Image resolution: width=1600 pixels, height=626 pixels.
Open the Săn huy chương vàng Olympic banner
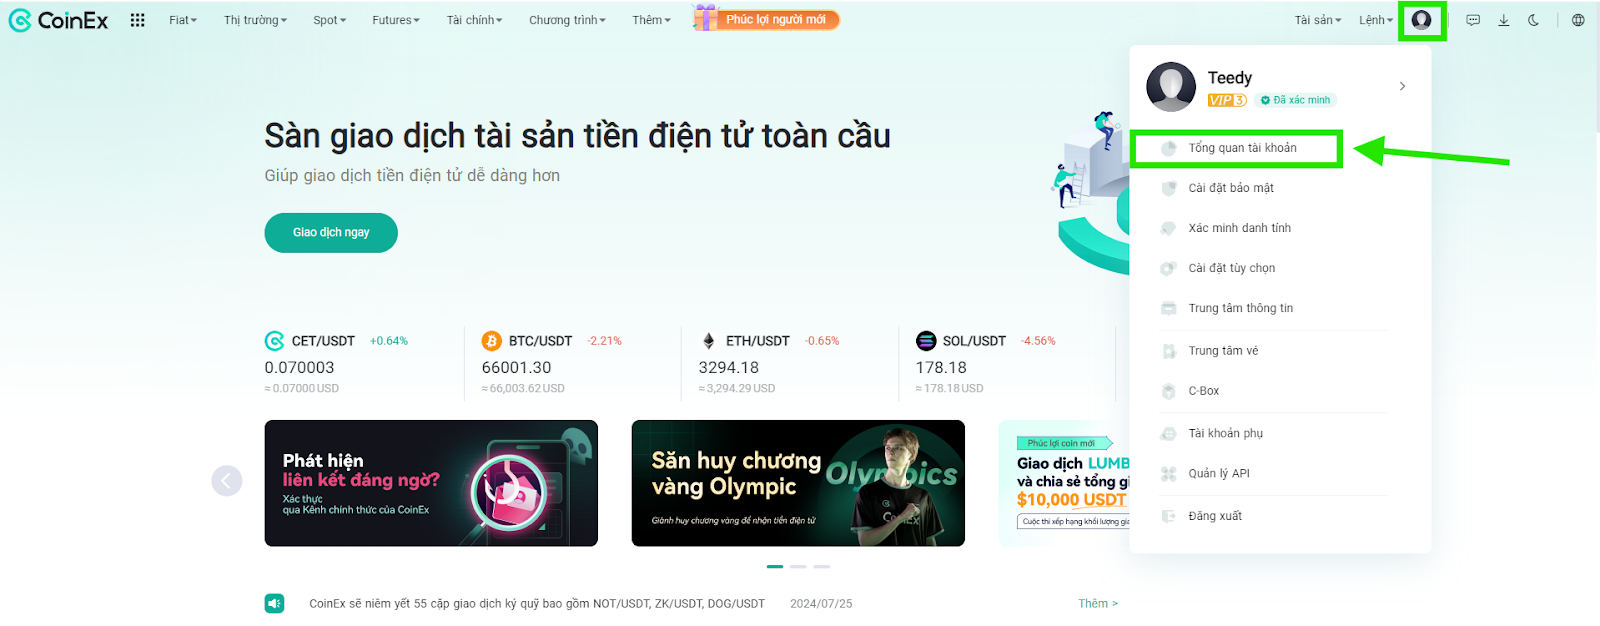pos(798,483)
